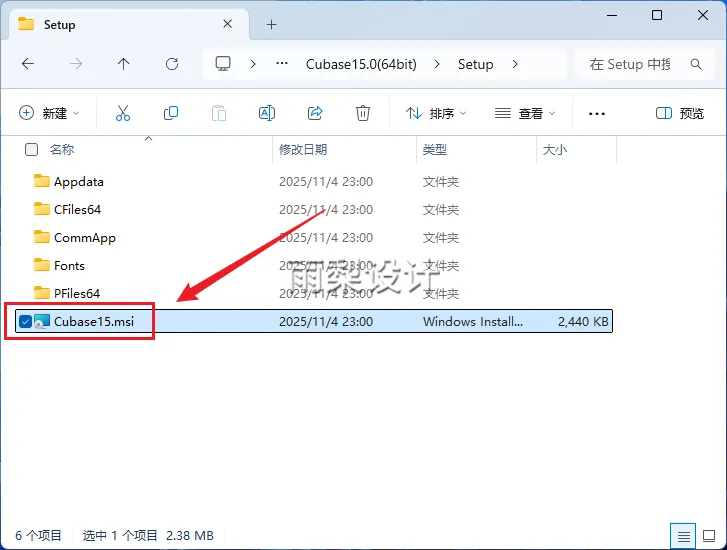Open the See more ellipsis menu
The image size is (727, 550).
click(x=597, y=114)
